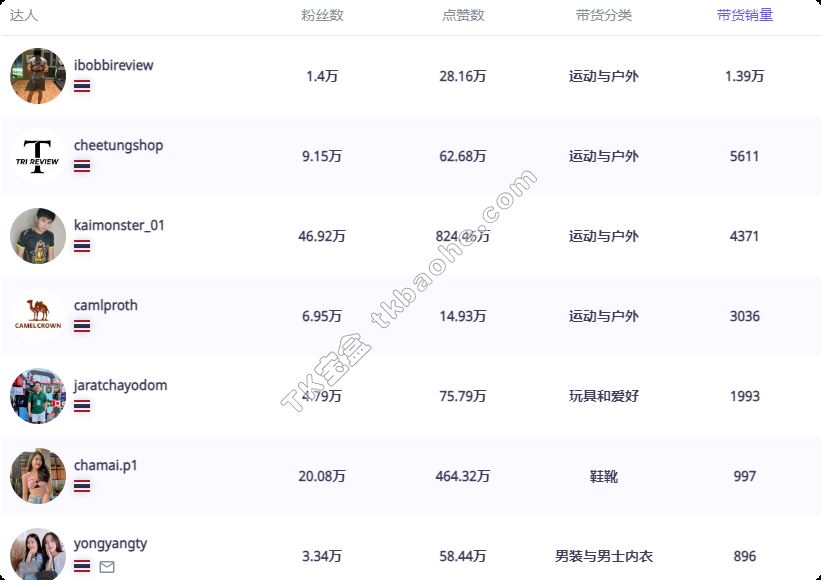Click Thailand flag under yongyangty
Viewport: 821px width, 580px height.
(82, 566)
